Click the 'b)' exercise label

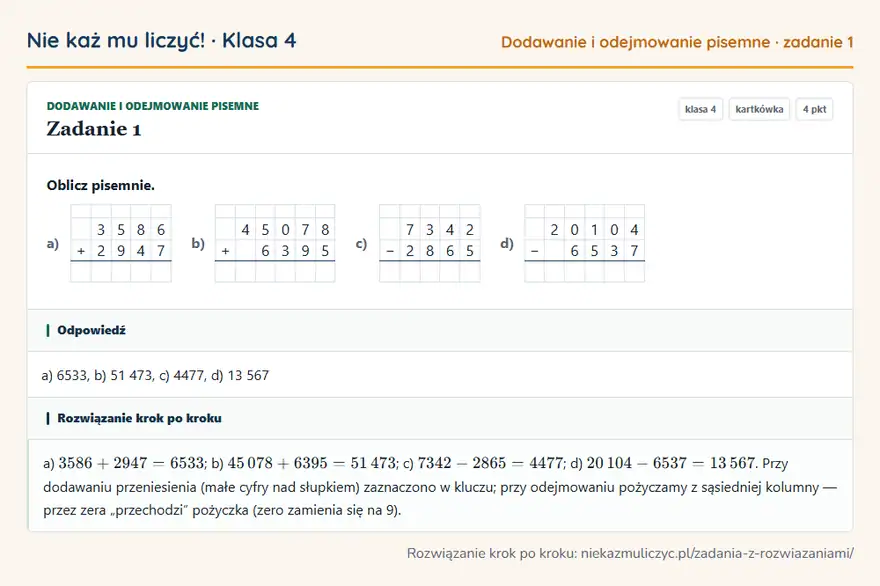click(x=198, y=243)
